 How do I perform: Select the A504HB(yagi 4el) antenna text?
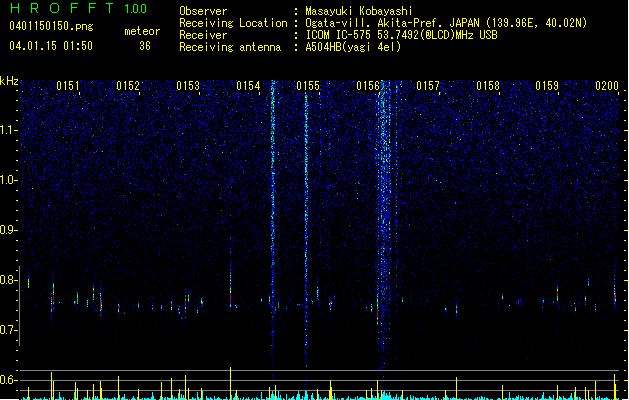click(x=353, y=47)
